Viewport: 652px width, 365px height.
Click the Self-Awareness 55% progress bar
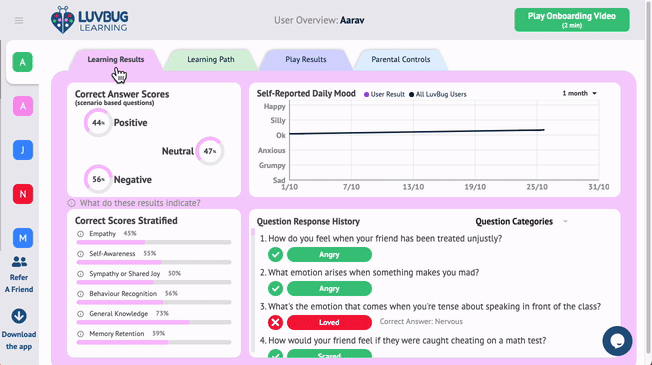click(x=154, y=262)
